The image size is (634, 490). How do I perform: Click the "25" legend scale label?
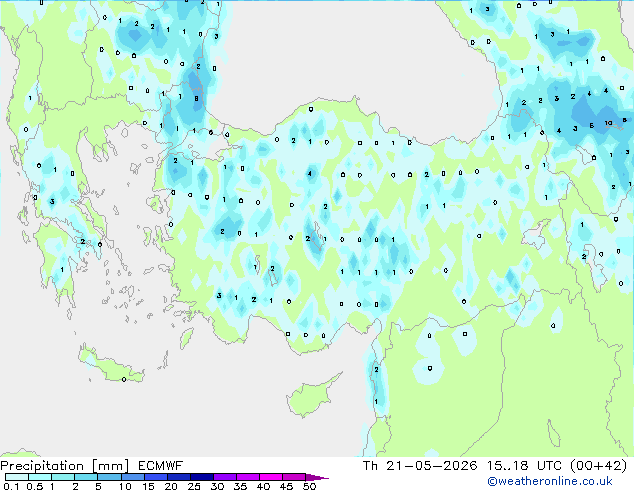[x=194, y=486]
